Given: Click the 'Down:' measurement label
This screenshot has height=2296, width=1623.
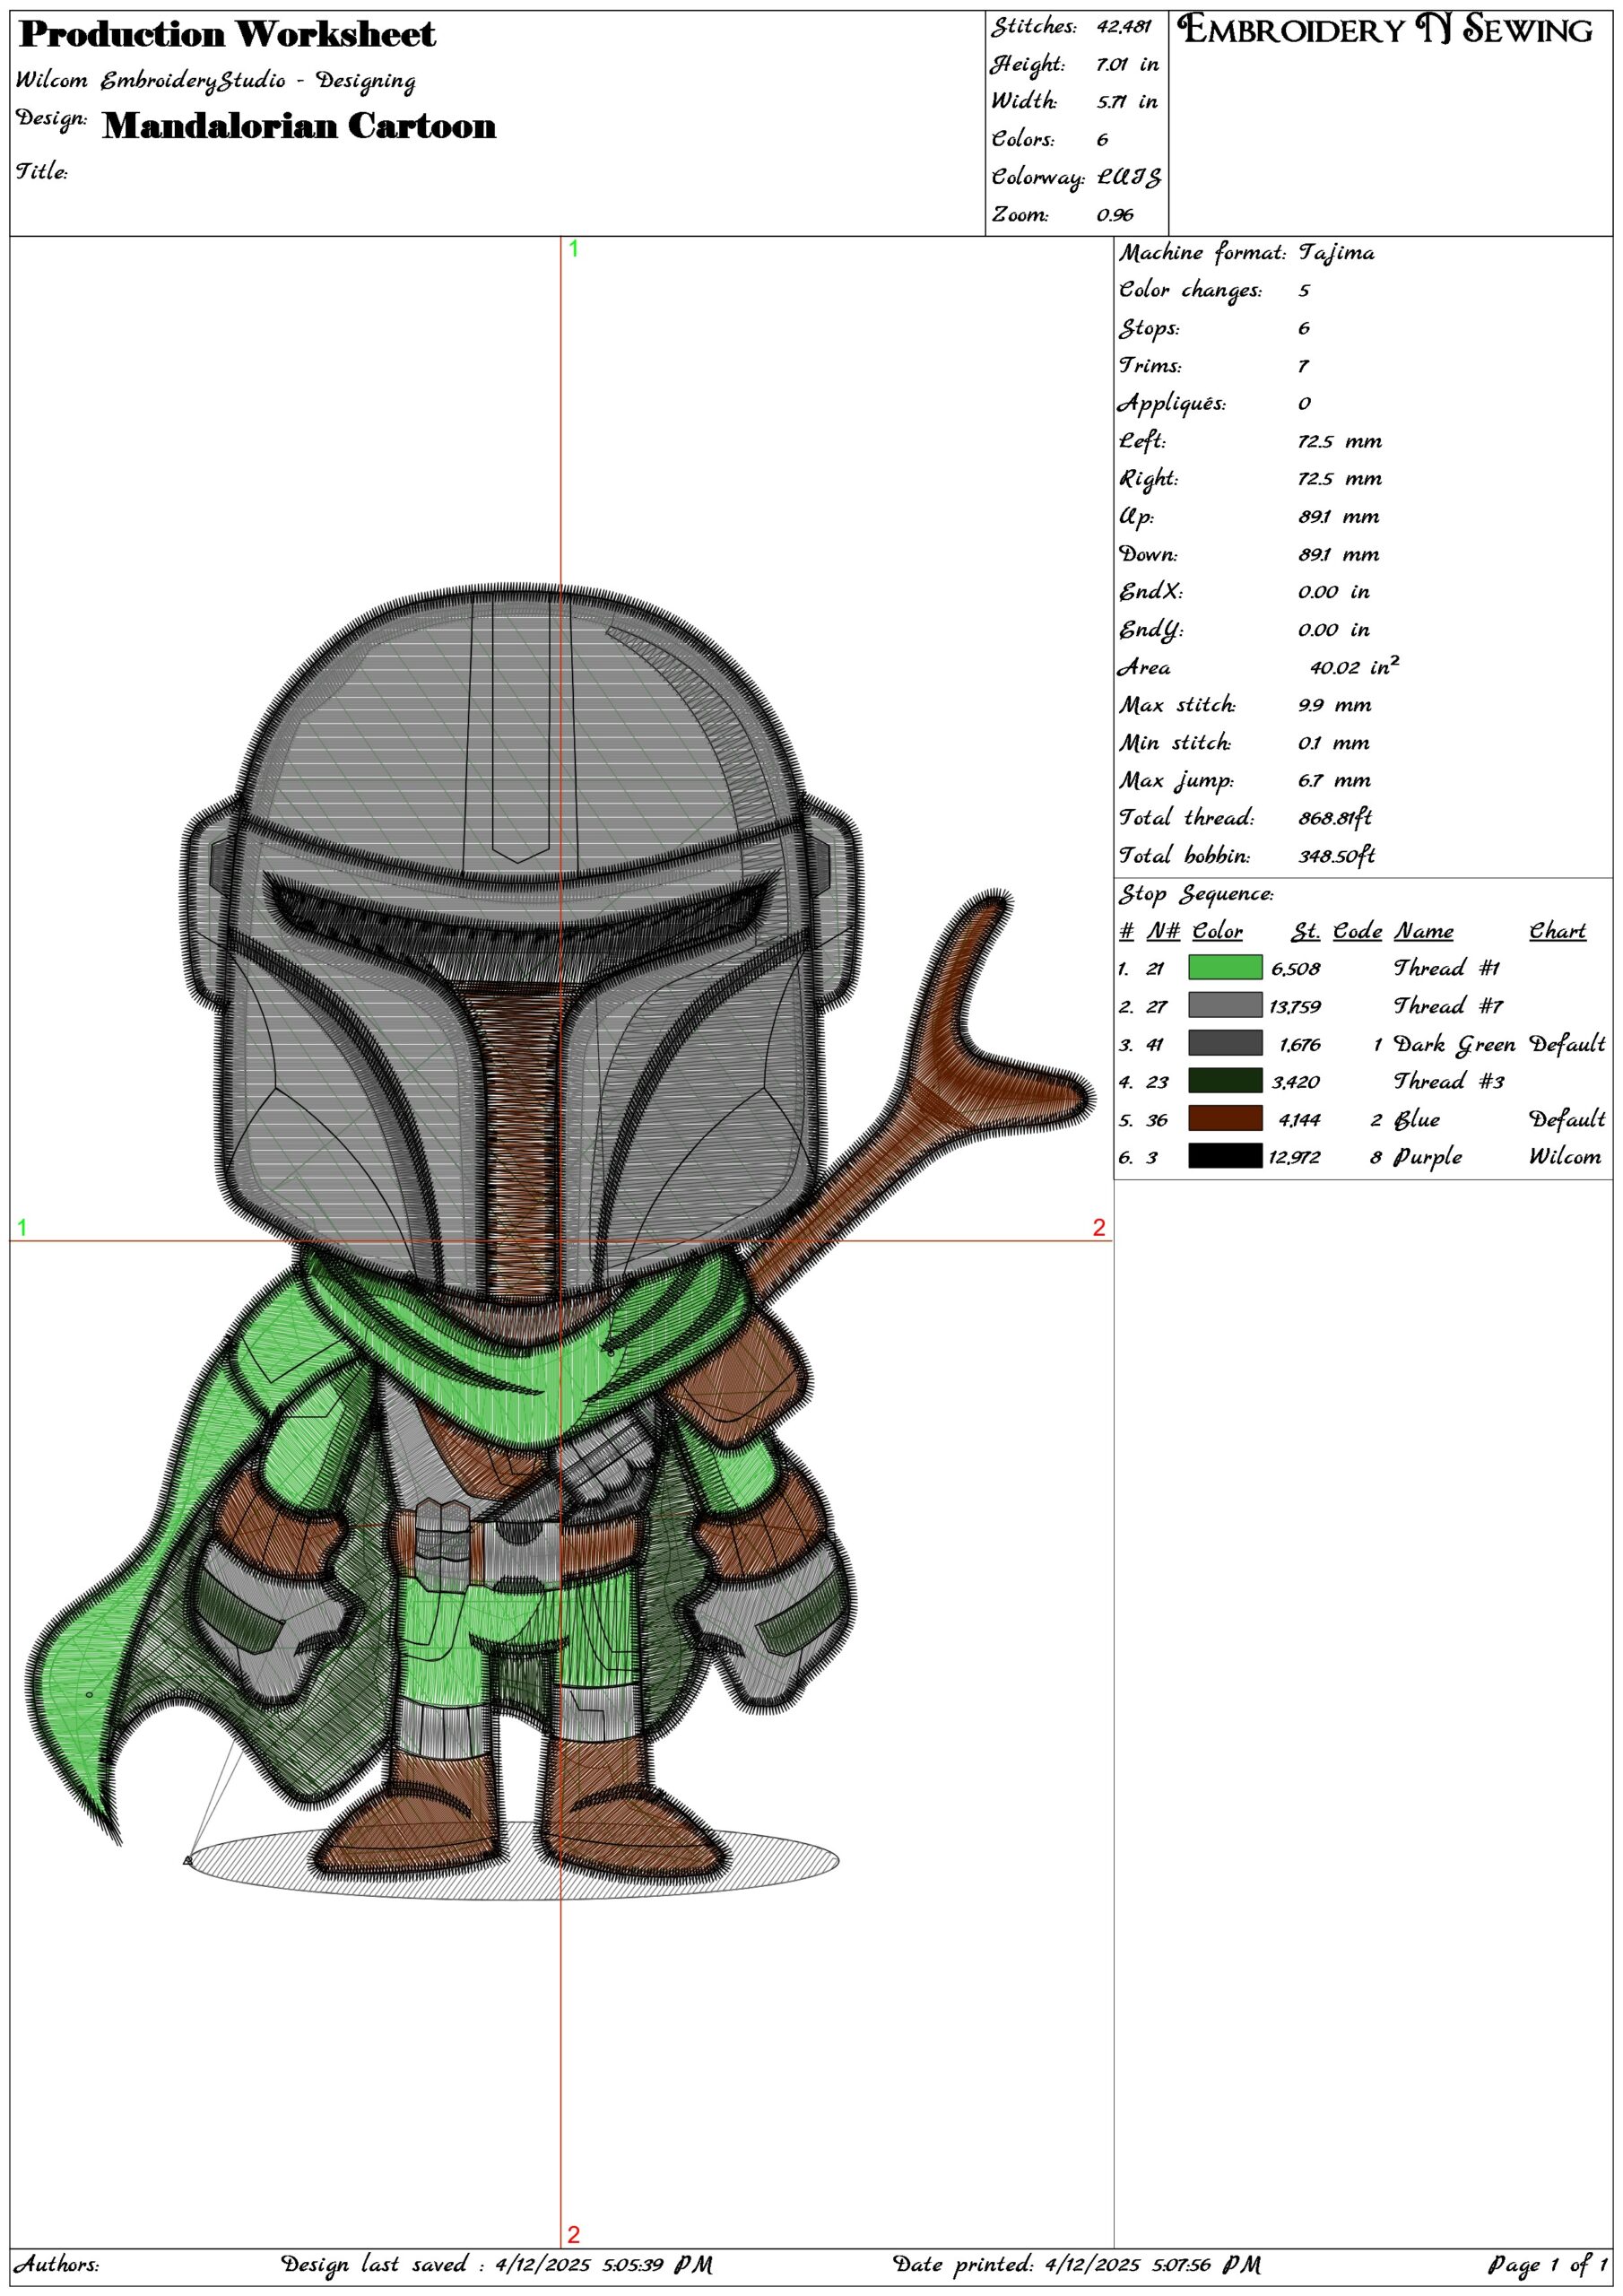Looking at the screenshot, I should (1148, 554).
